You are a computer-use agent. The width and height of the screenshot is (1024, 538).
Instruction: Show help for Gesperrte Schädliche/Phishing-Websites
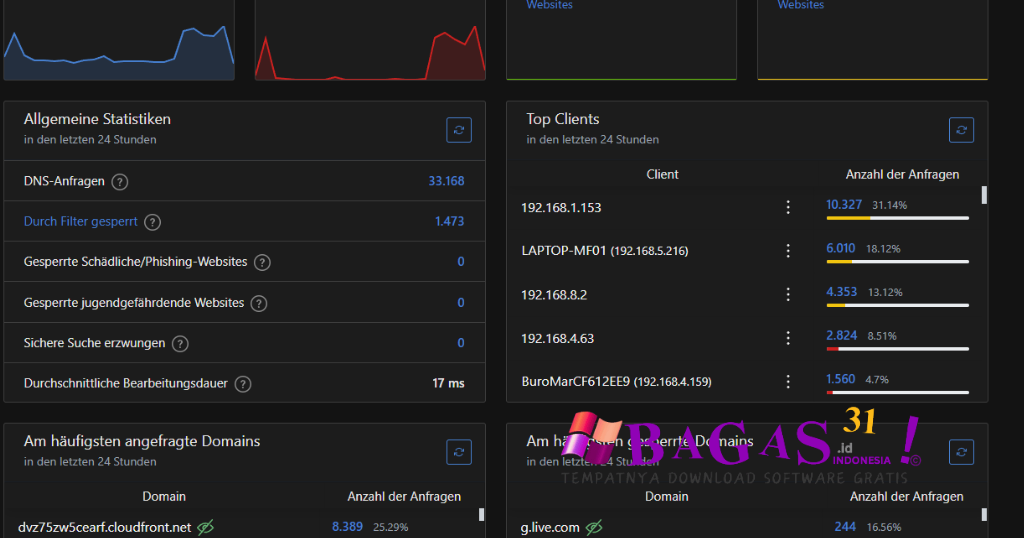pos(262,262)
